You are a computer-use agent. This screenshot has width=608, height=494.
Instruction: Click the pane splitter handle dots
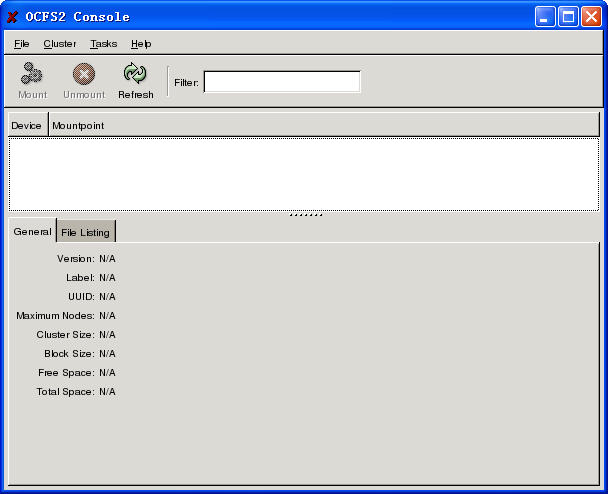coord(306,214)
